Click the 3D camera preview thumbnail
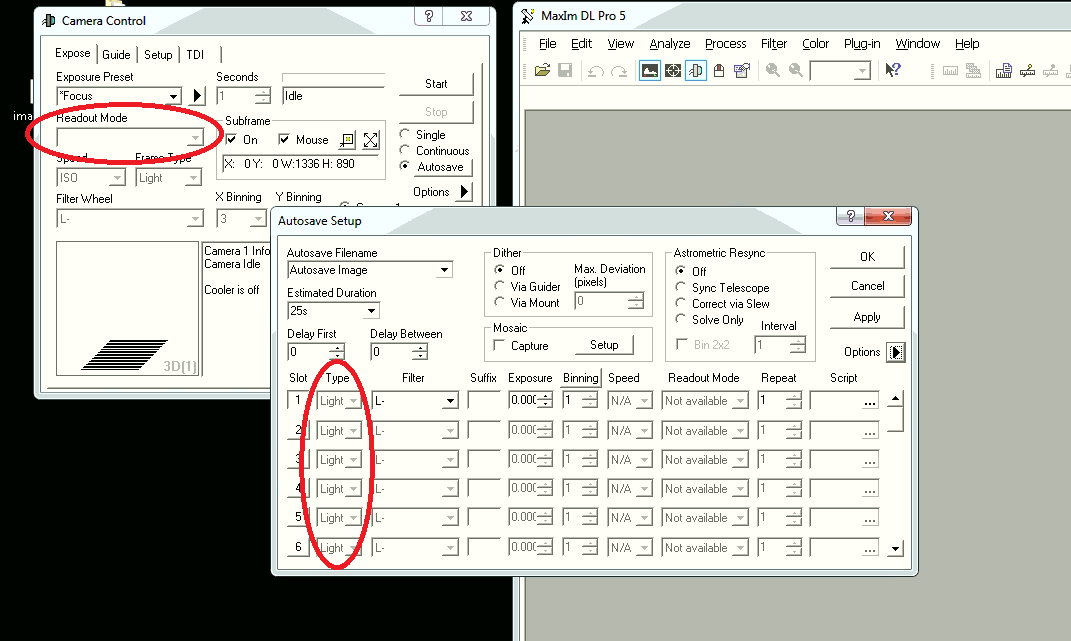The width and height of the screenshot is (1071, 641). [x=127, y=309]
